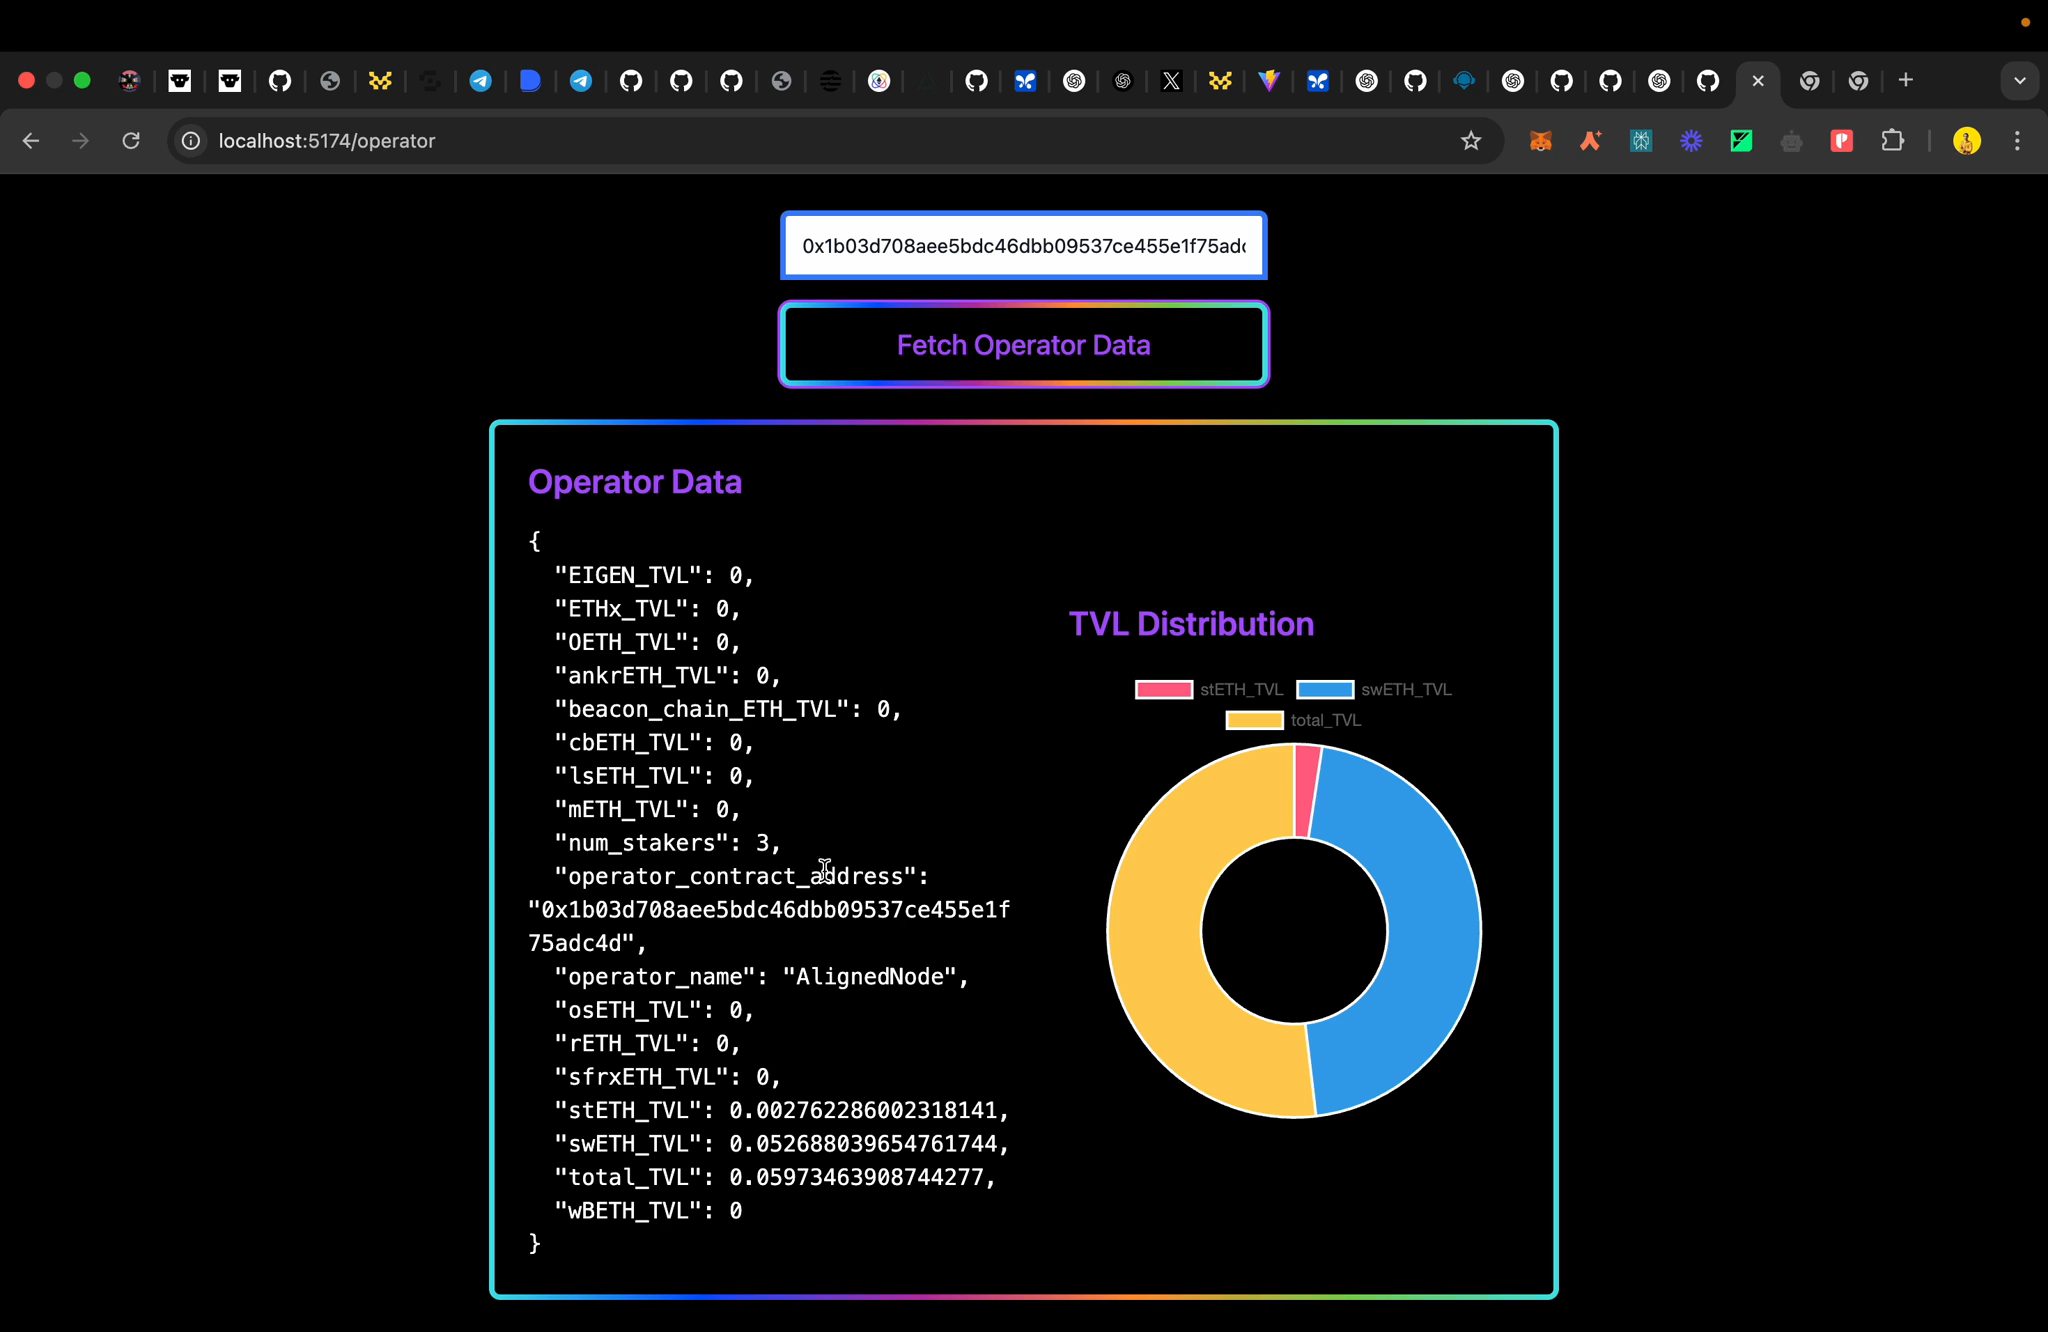
Task: Switch to the multicolor rings icon tab
Action: tap(879, 81)
